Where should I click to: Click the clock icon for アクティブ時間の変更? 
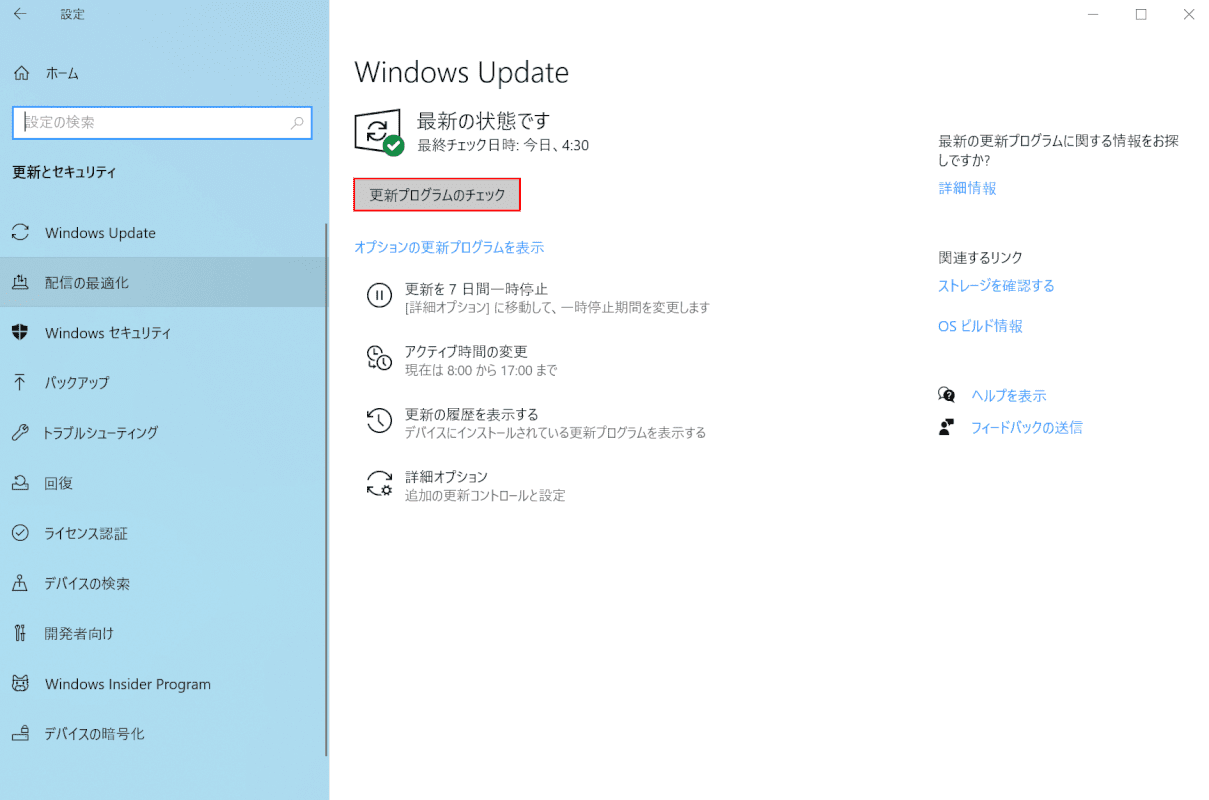(379, 358)
